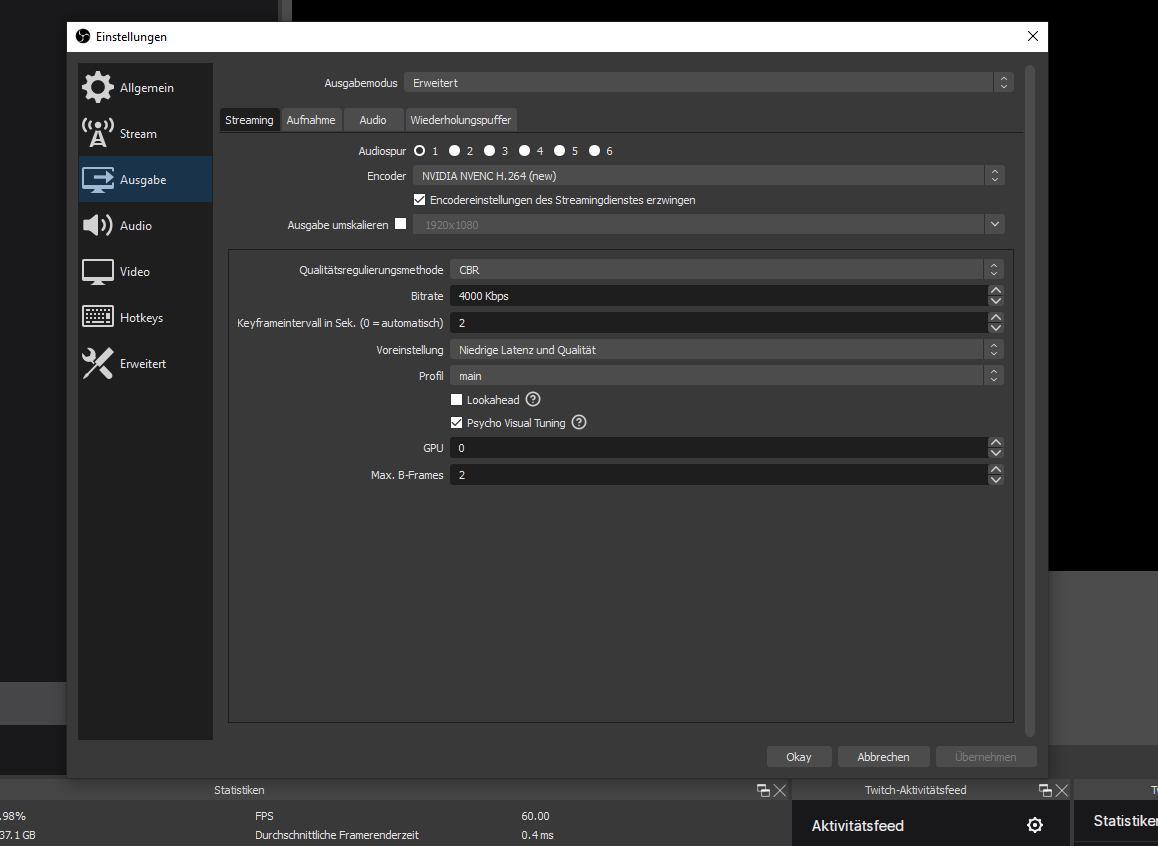The image size is (1158, 846).
Task: Open the Aktivitätsfeed settings gear
Action: click(x=1035, y=825)
